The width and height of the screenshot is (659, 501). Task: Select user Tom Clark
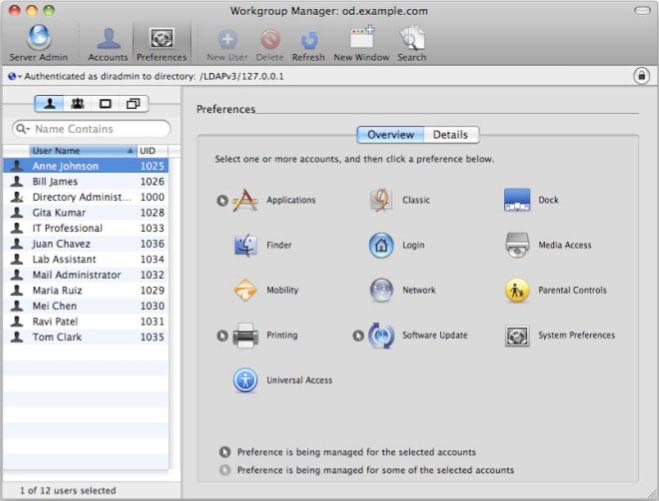click(x=86, y=337)
